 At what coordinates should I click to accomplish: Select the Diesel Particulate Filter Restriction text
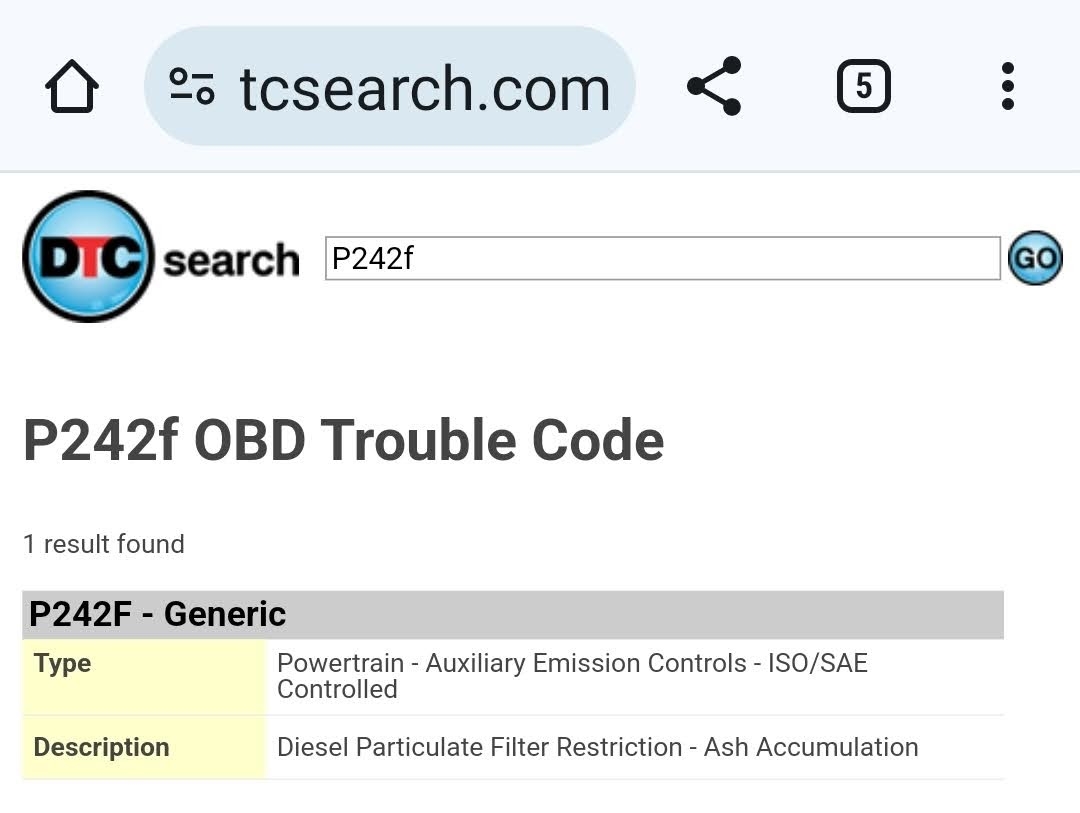[x=479, y=748]
